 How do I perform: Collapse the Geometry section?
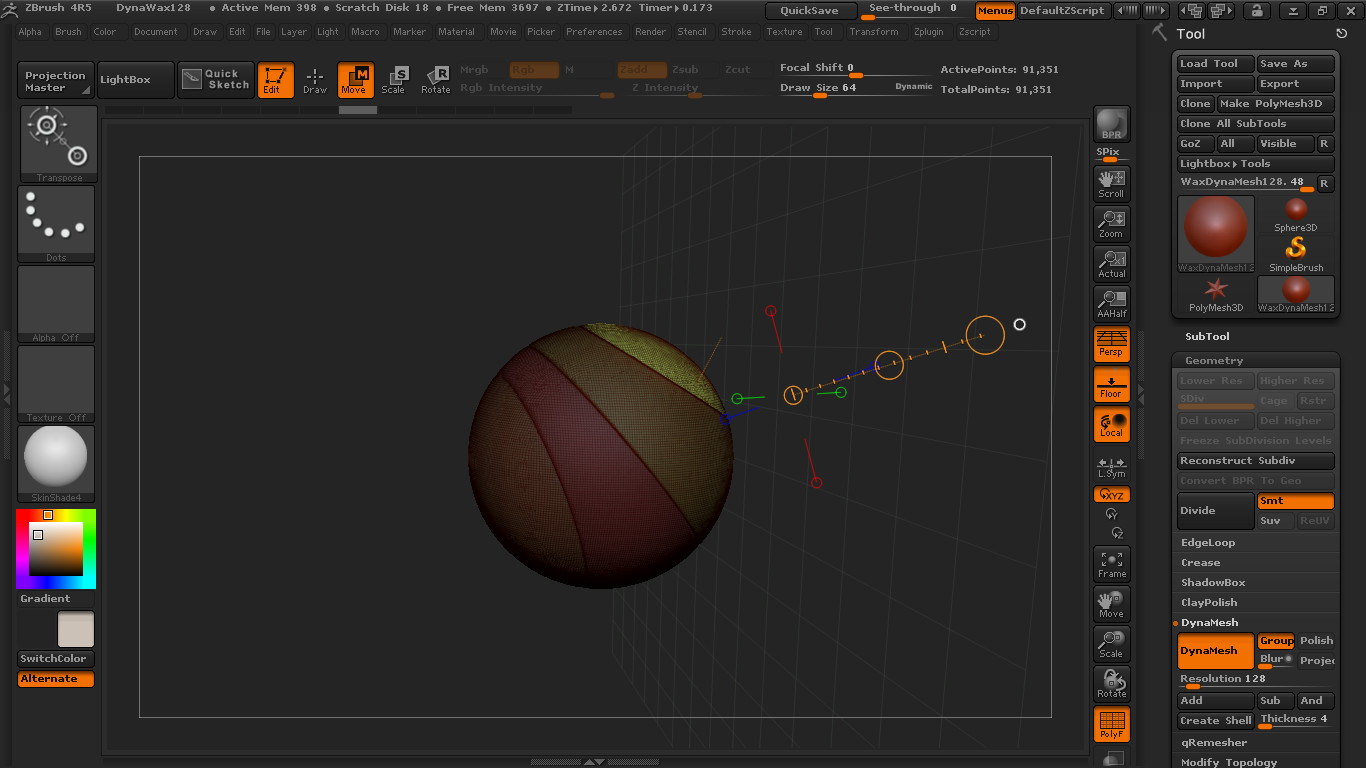coord(1214,361)
